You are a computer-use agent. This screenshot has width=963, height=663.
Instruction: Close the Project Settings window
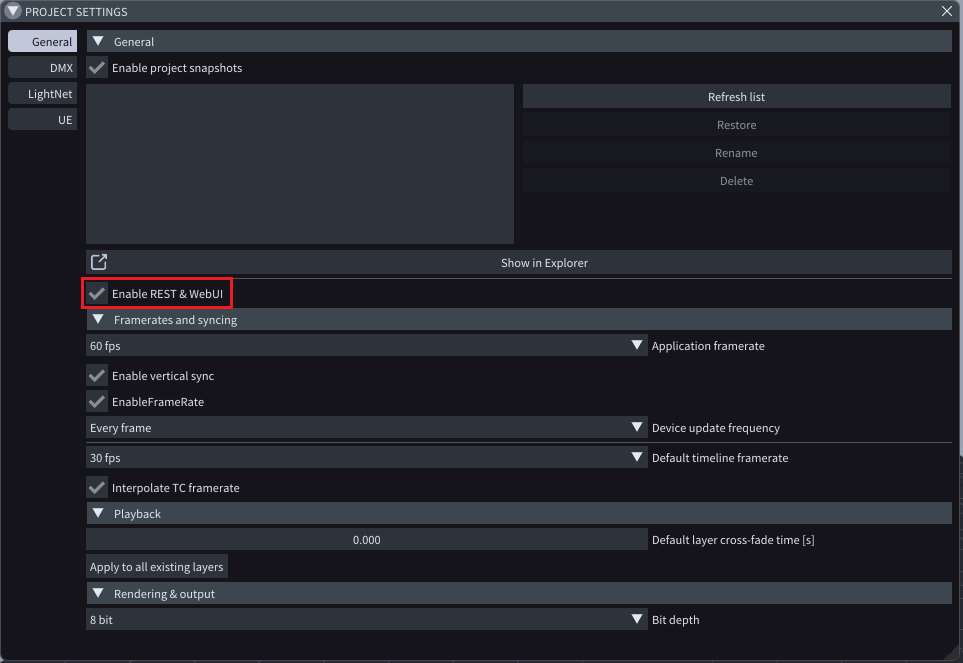[x=947, y=11]
